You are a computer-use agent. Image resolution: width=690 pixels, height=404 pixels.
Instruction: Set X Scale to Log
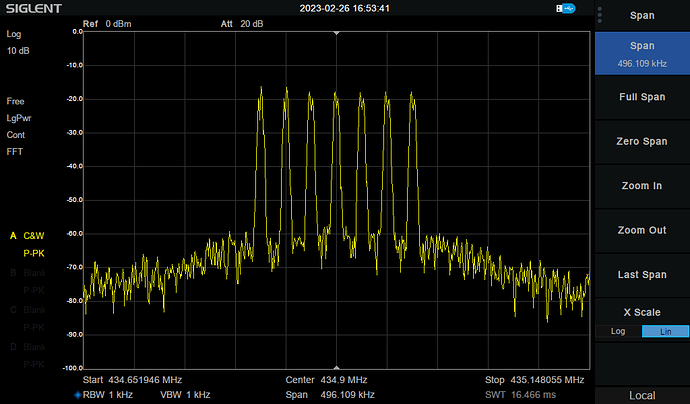pyautogui.click(x=618, y=331)
